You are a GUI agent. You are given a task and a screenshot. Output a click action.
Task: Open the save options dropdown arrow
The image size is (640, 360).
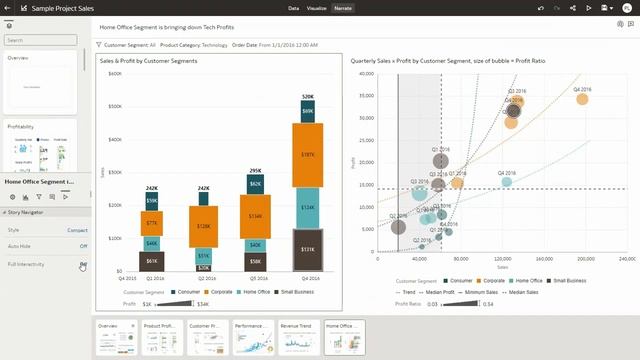(x=611, y=8)
